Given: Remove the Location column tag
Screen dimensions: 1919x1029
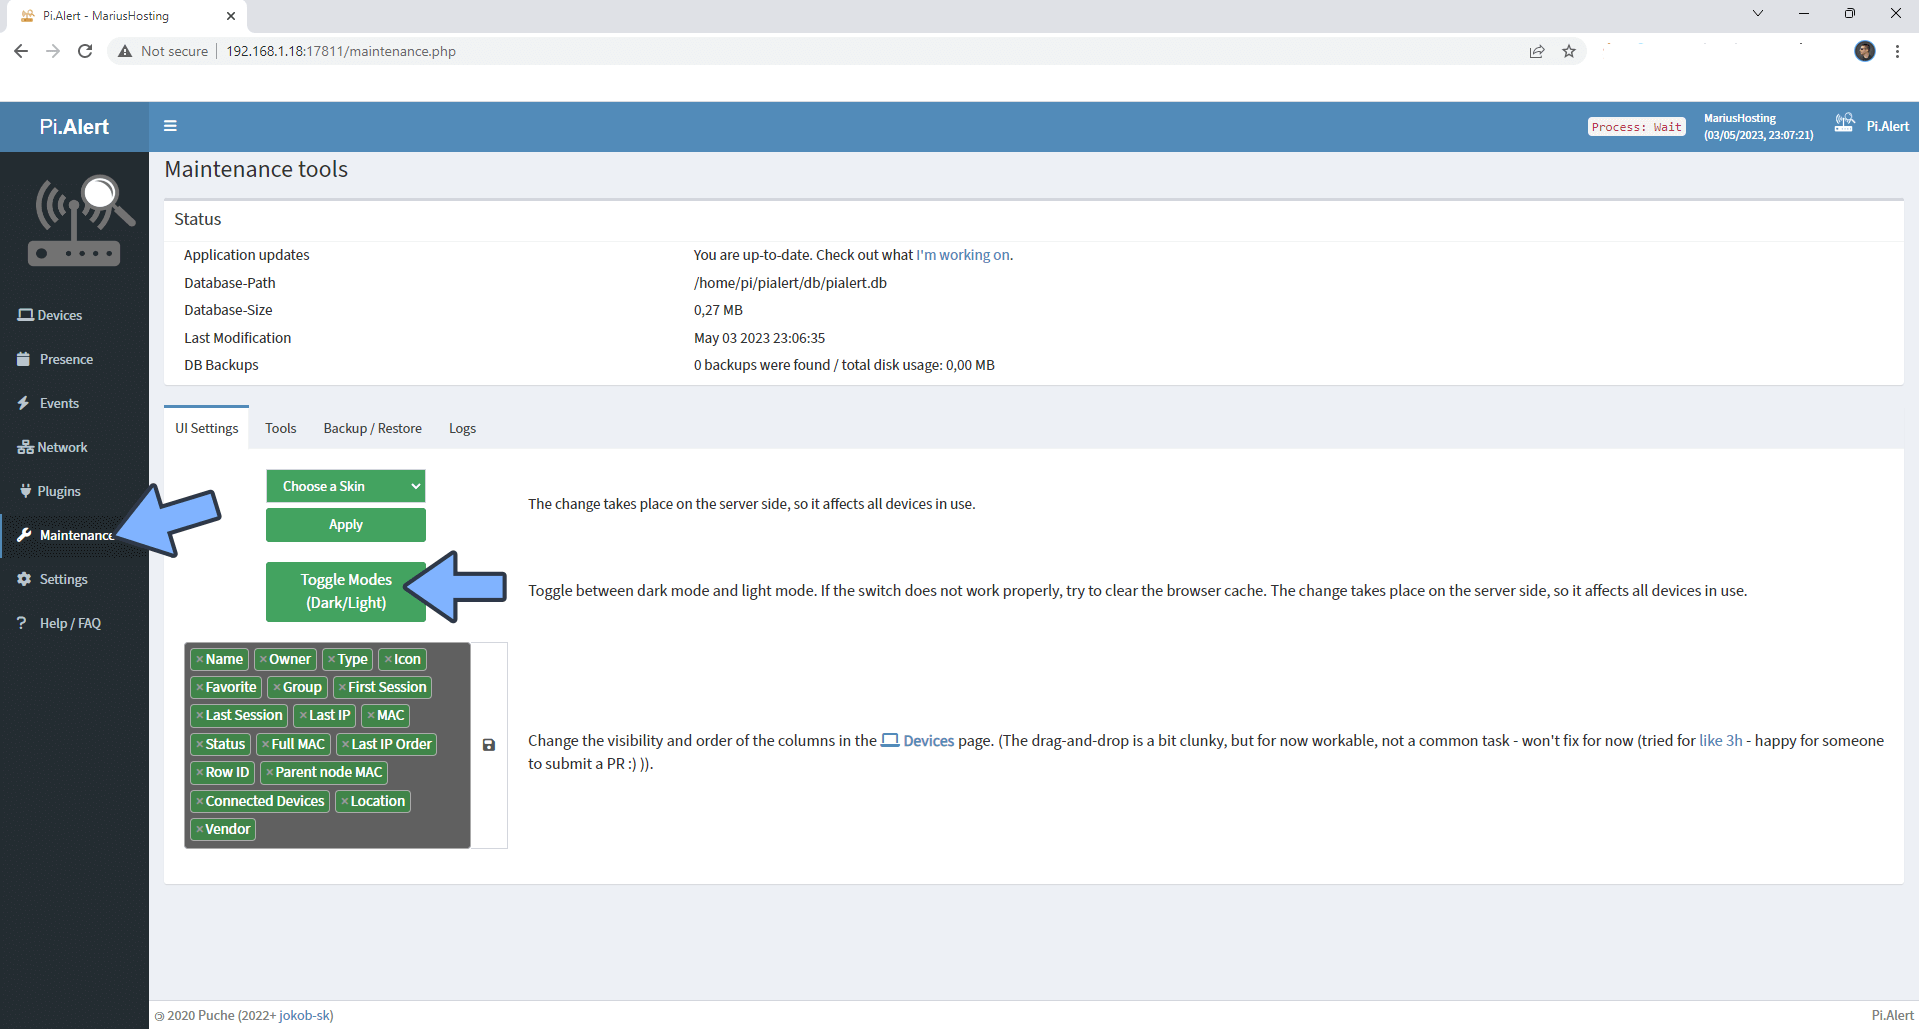Looking at the screenshot, I should tap(345, 802).
